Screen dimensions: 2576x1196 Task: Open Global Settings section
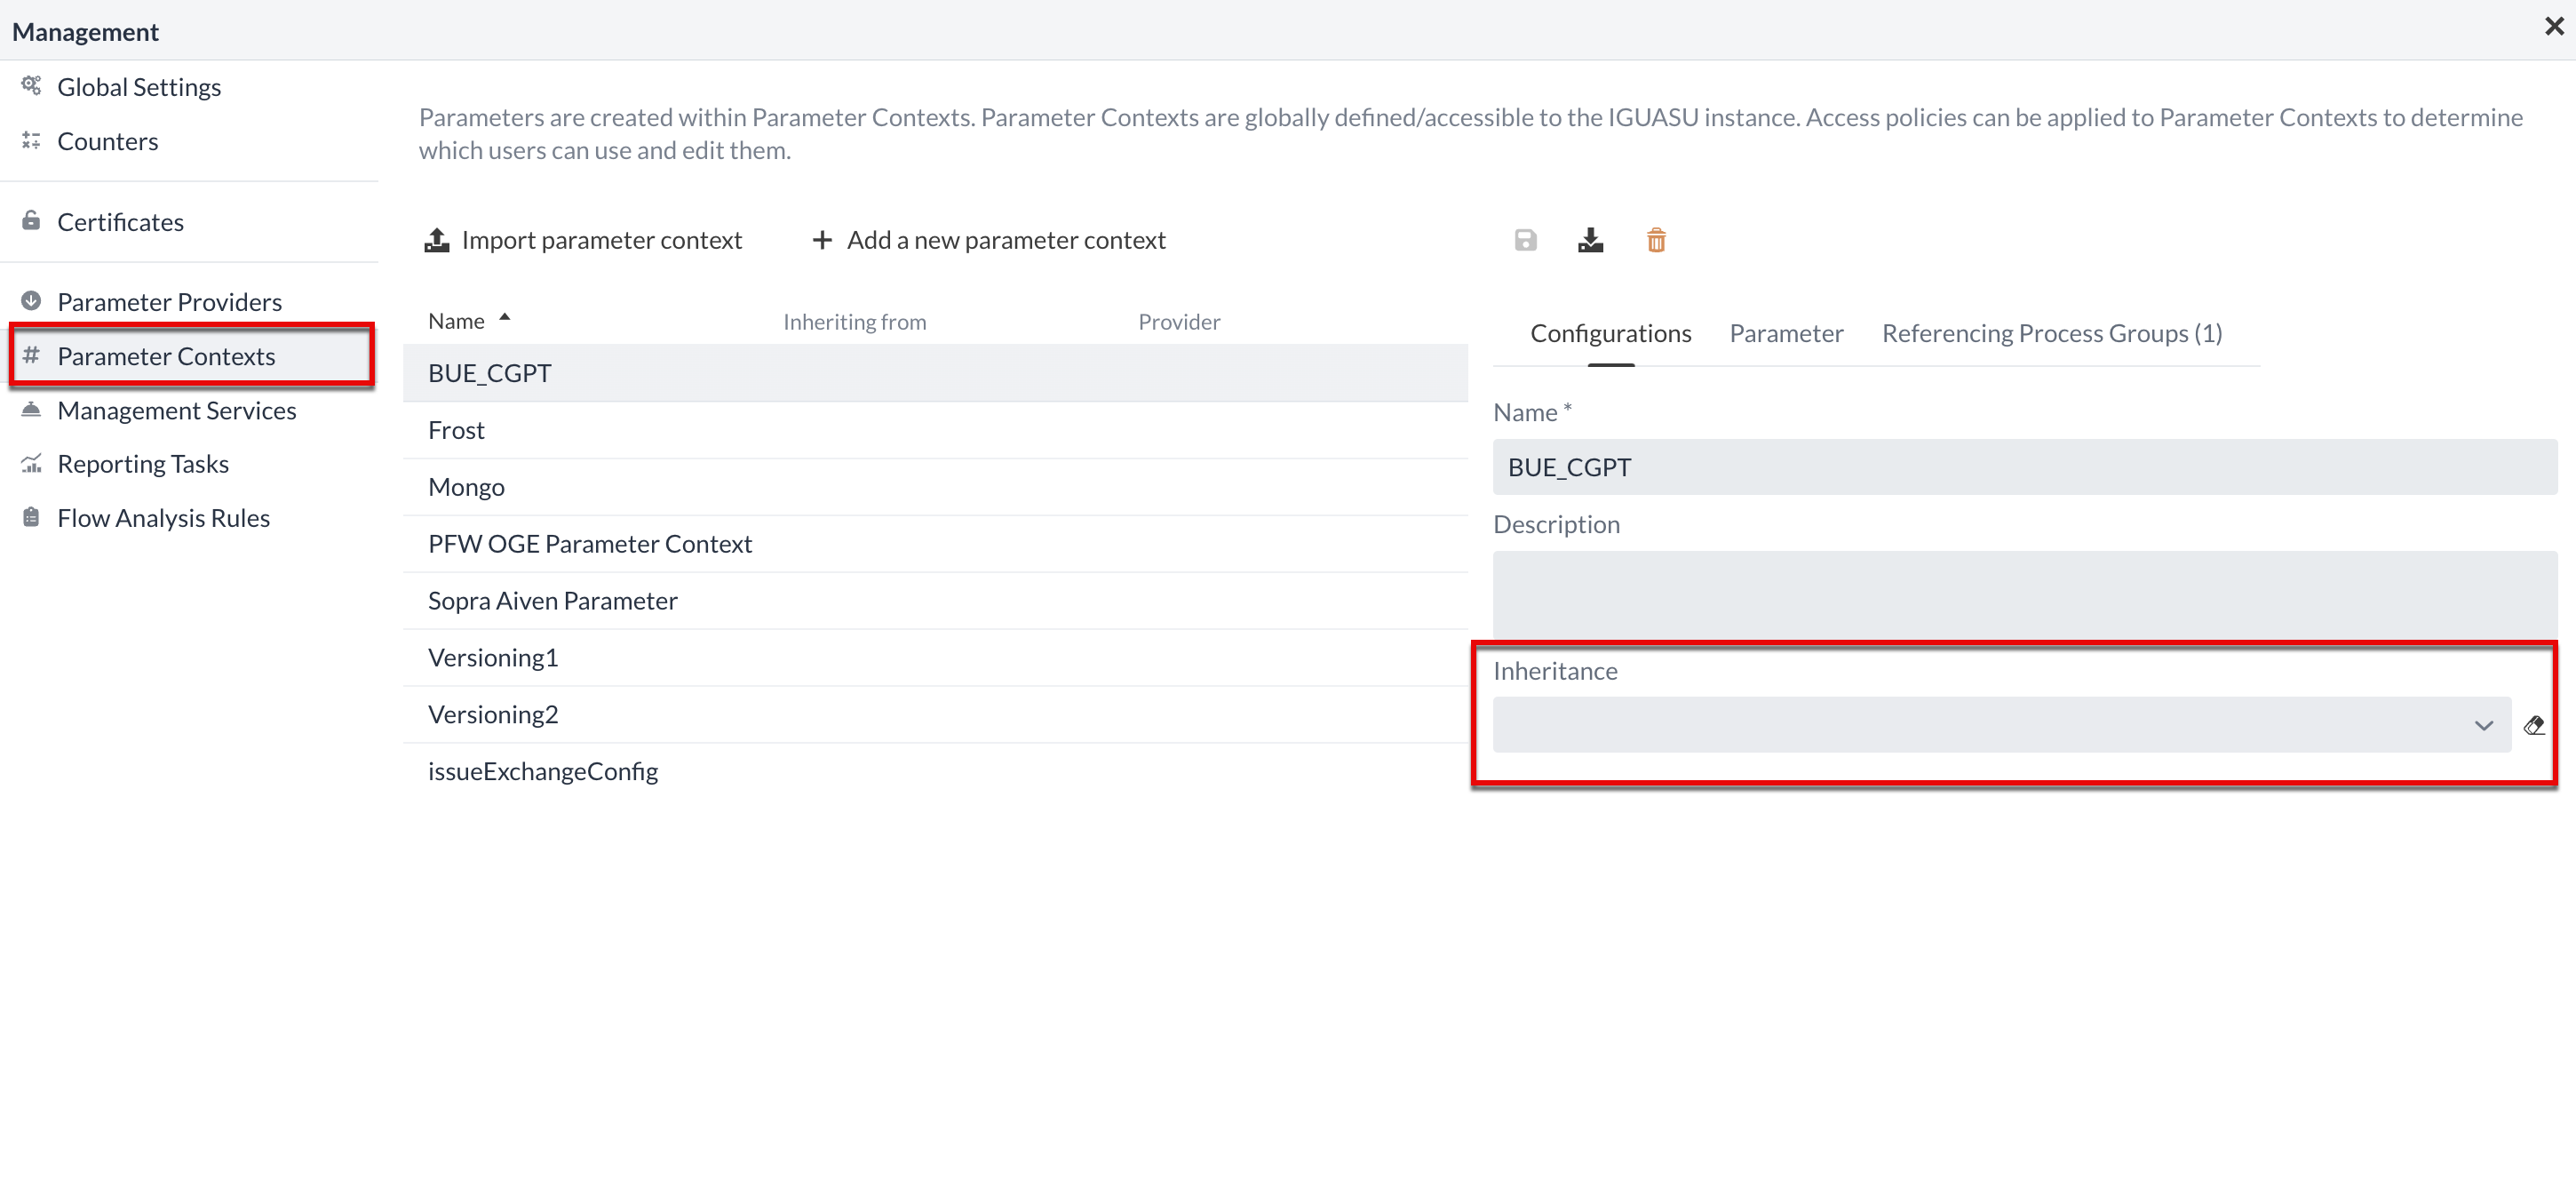[139, 87]
